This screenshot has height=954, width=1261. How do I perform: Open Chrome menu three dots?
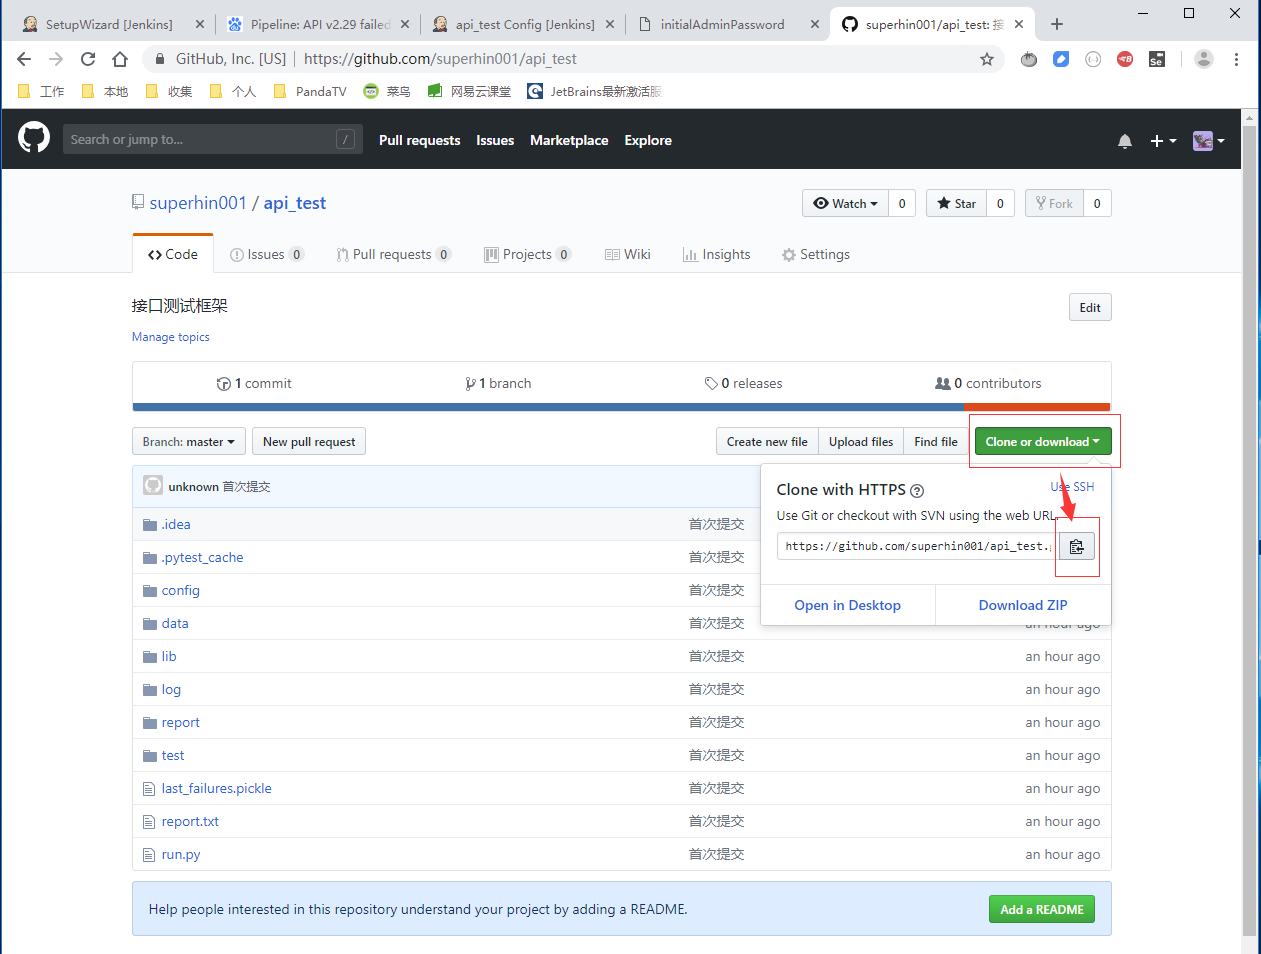(x=1237, y=59)
